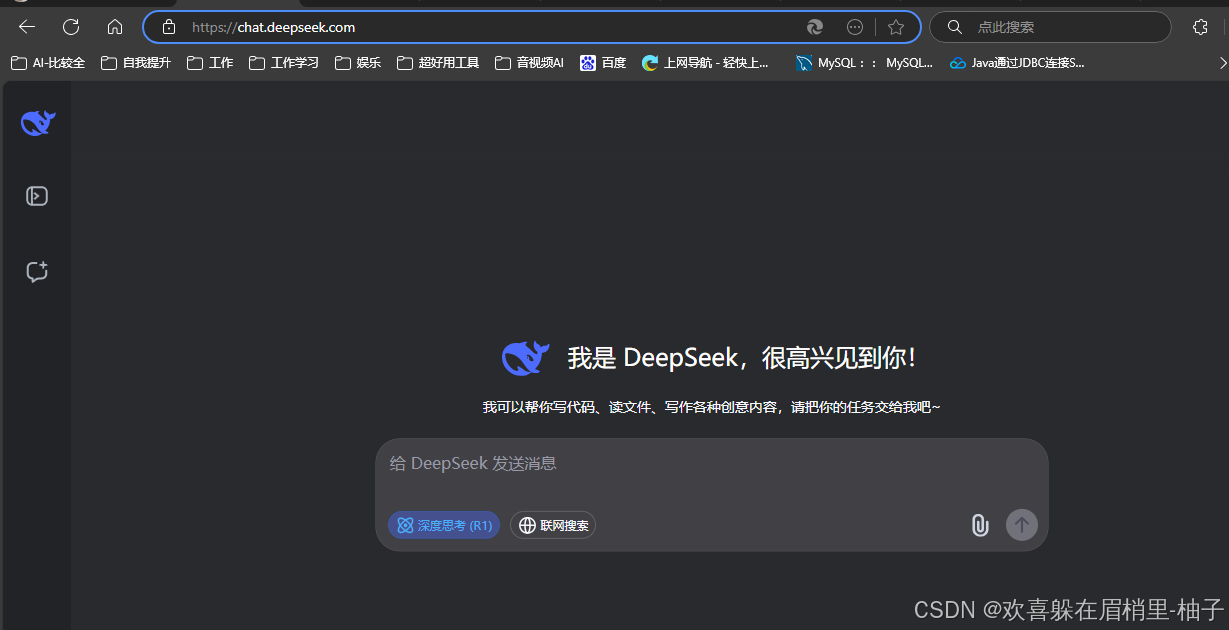The image size is (1229, 630).
Task: Reload the page with refresh icon
Action: [71, 27]
